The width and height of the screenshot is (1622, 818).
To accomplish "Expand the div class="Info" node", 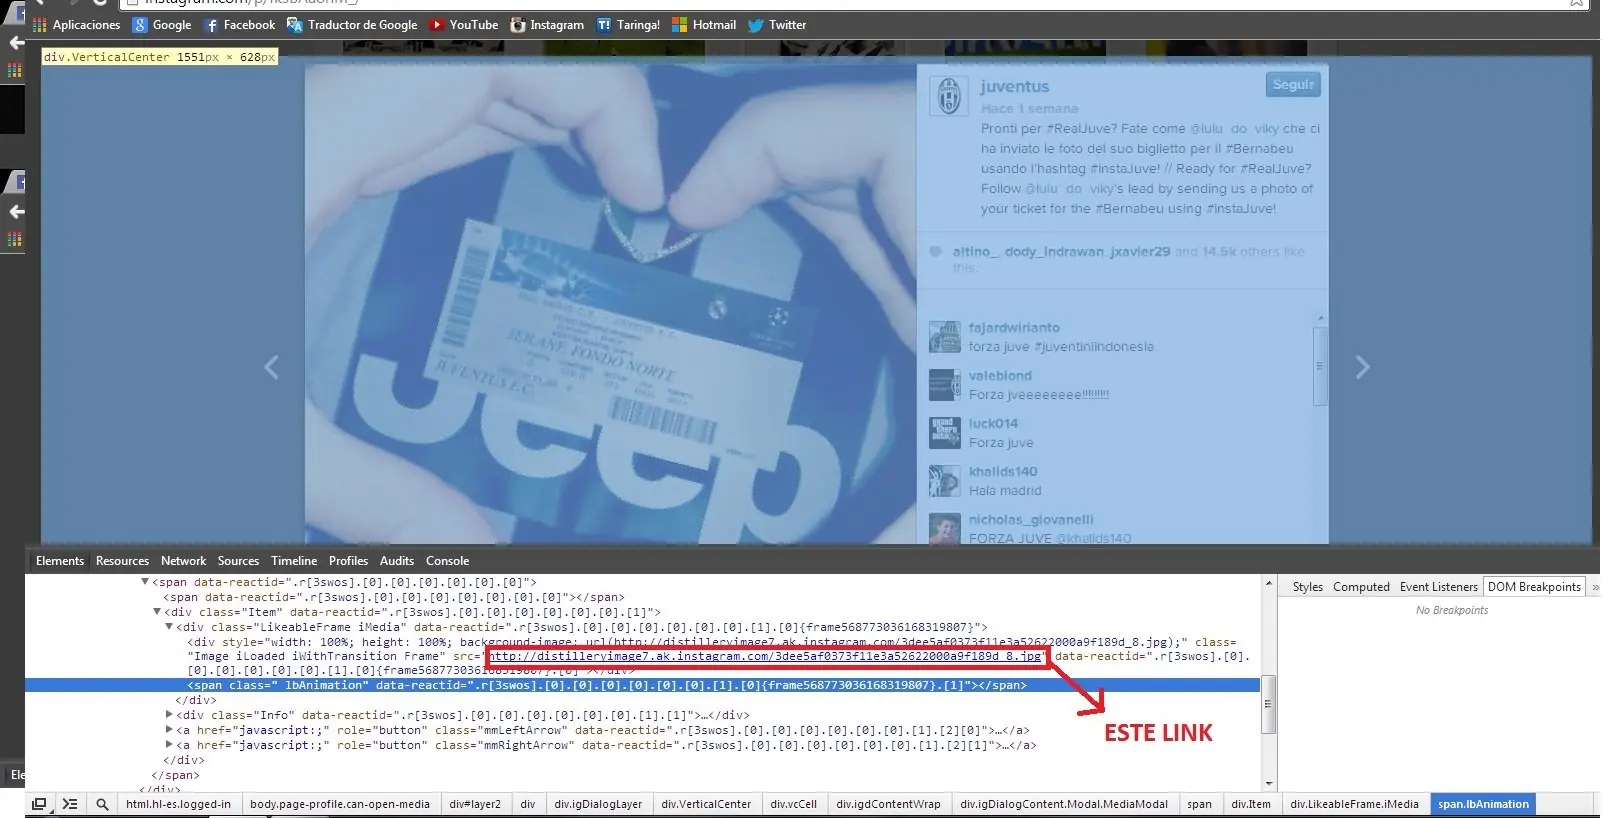I will [169, 715].
